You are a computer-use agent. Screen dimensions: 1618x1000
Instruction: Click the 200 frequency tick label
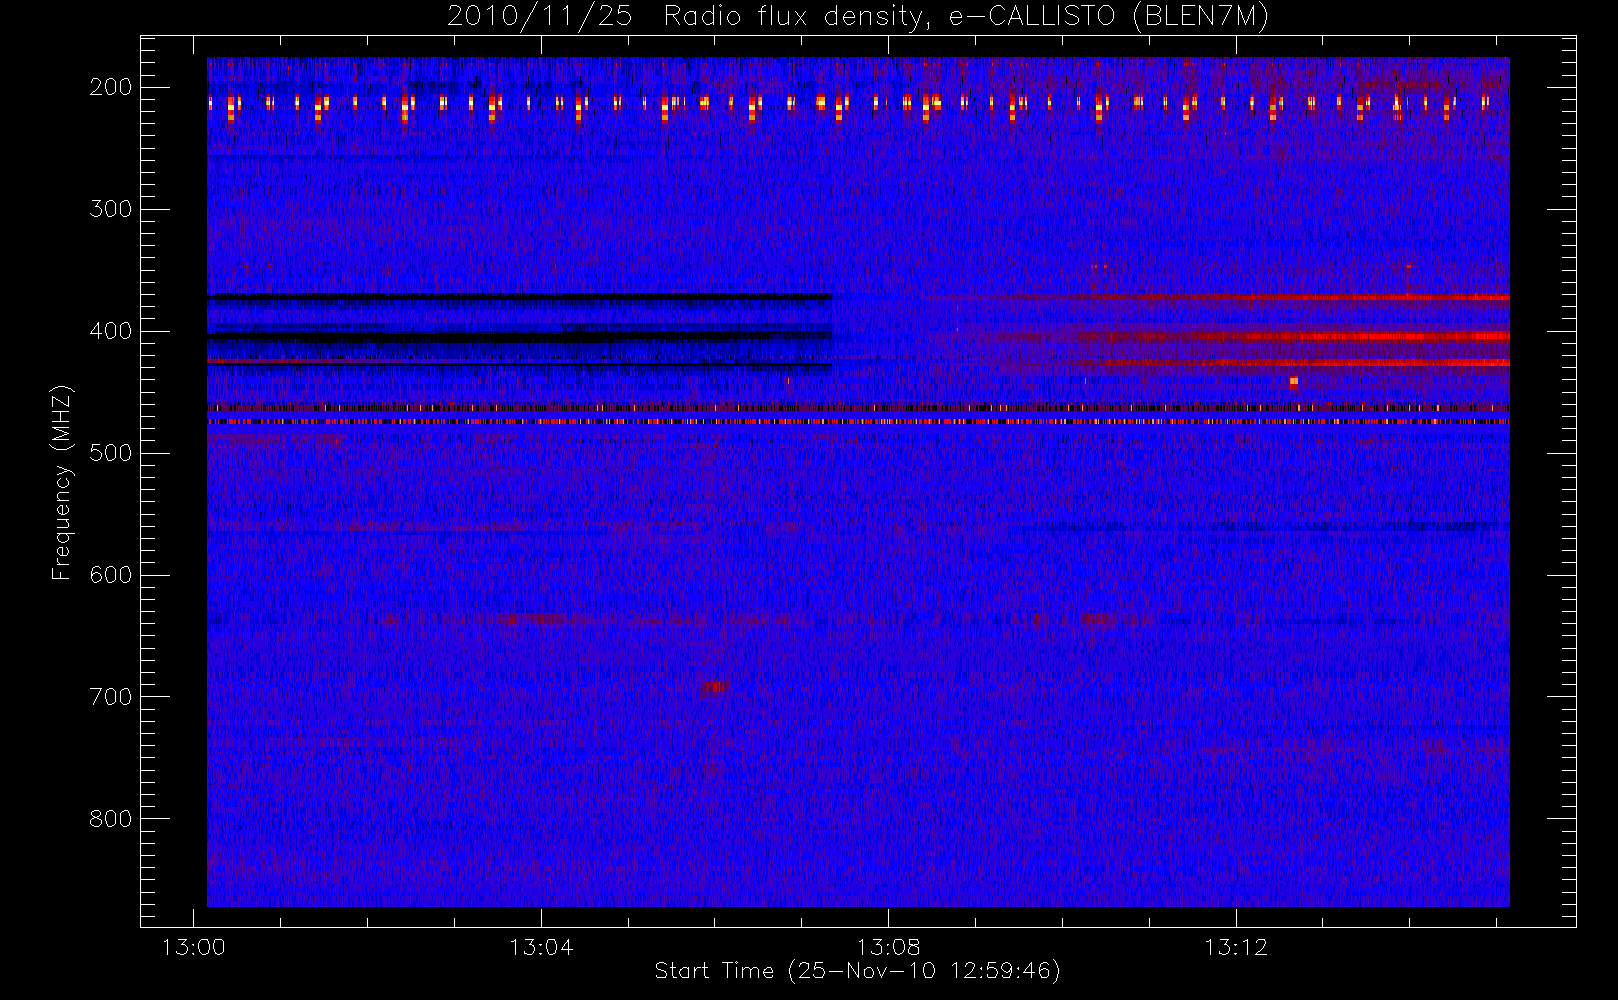click(111, 87)
